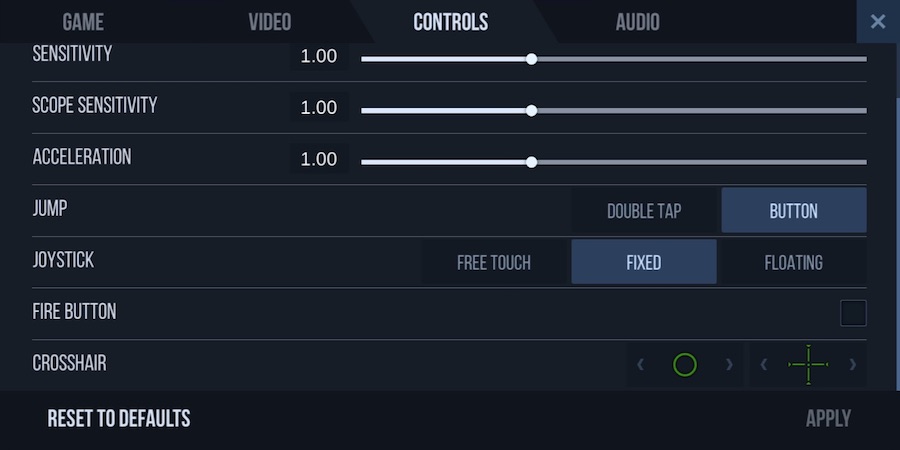Show previous circle crosshair style arrow
This screenshot has height=450, width=900.
[x=641, y=364]
